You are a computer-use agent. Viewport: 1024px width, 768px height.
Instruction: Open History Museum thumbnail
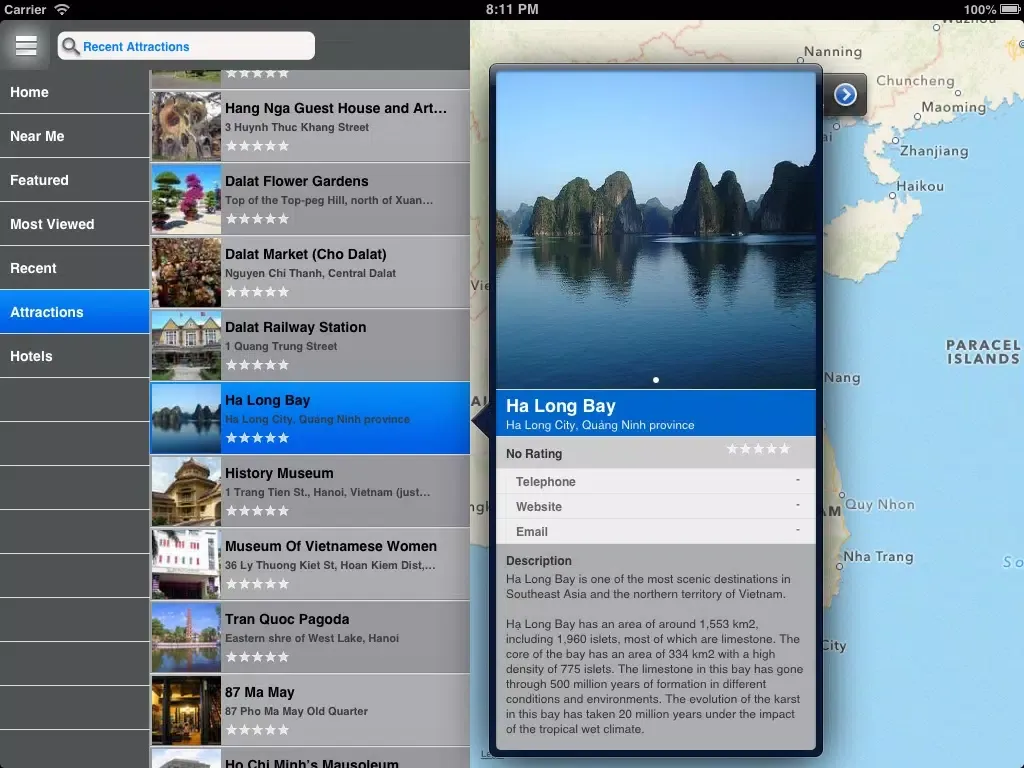tap(186, 491)
